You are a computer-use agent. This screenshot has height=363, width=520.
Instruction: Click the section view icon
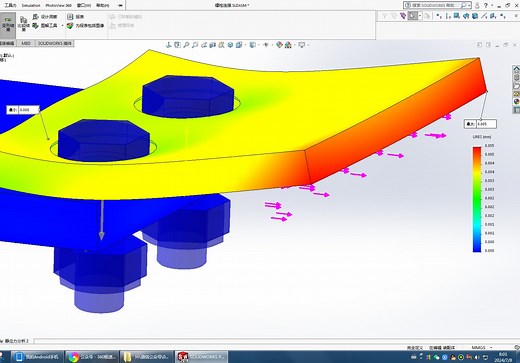coord(212,45)
